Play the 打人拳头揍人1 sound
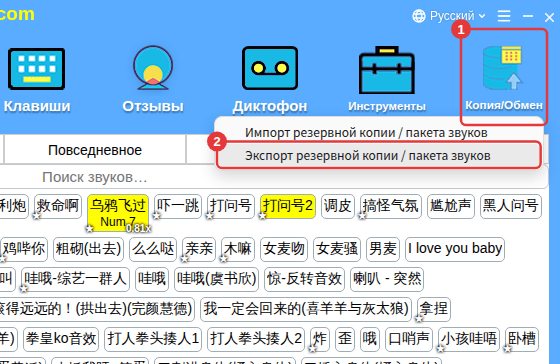Viewport: 560px width, 364px height. click(x=153, y=339)
